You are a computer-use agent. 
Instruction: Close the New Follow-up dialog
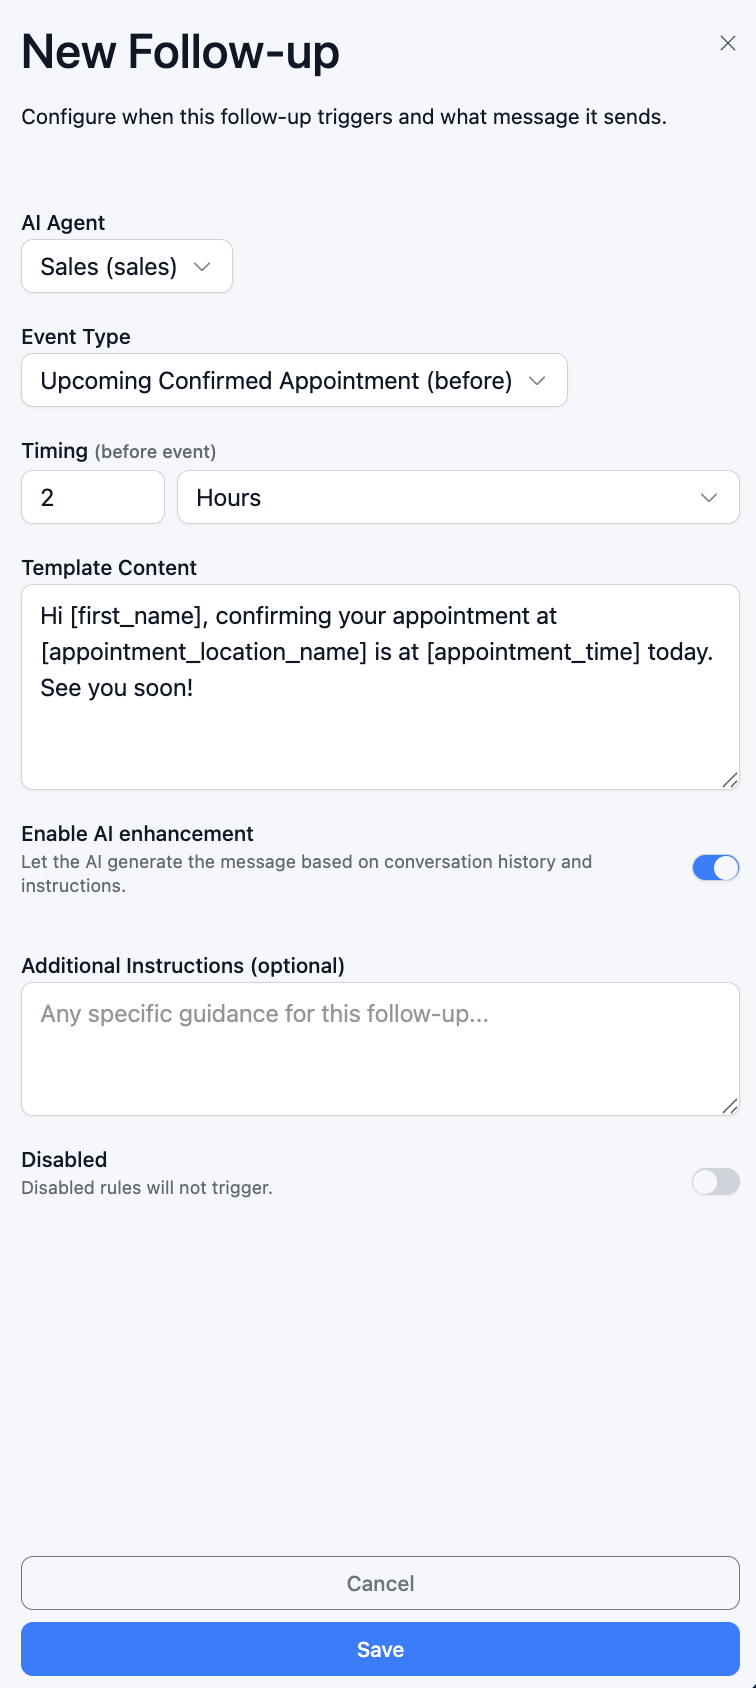tap(728, 43)
